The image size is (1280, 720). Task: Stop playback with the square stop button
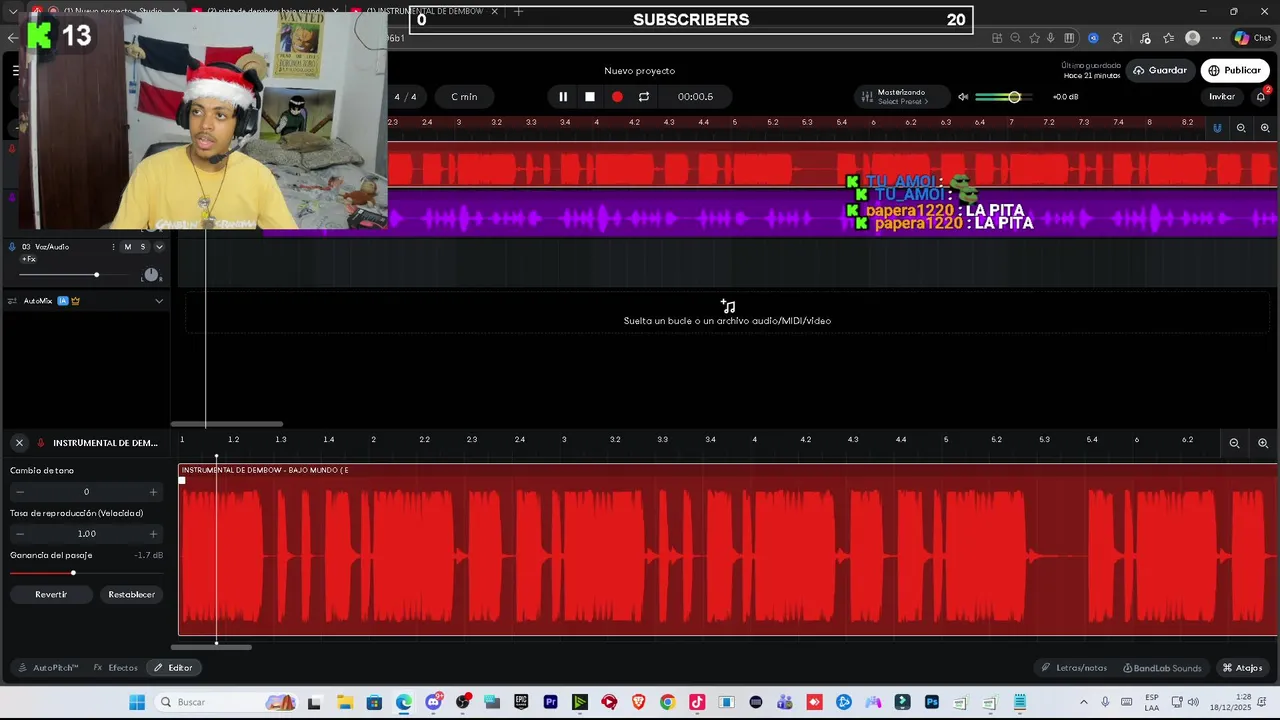pos(590,97)
